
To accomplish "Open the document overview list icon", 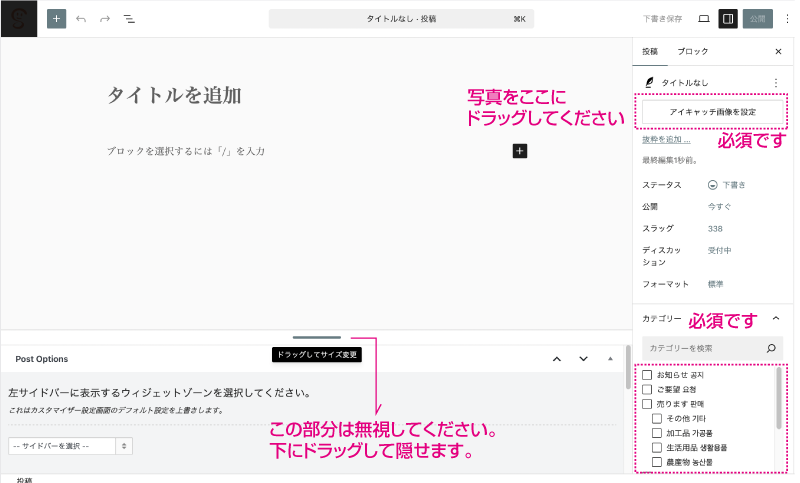I will [129, 19].
